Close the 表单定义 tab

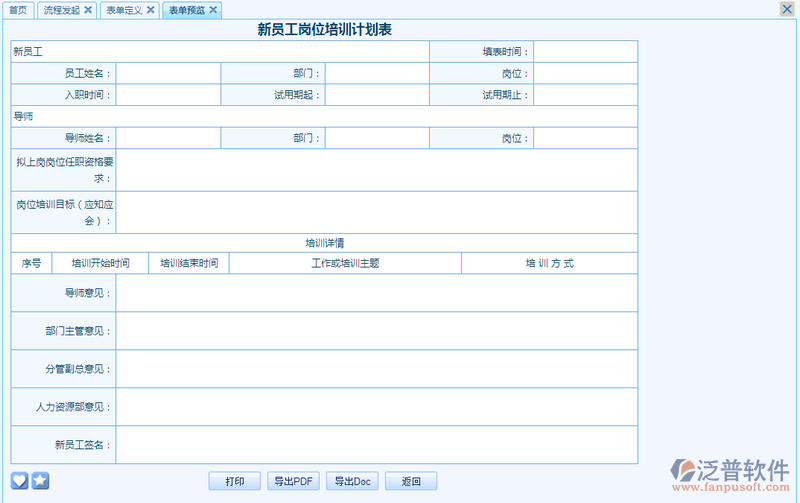(x=150, y=10)
